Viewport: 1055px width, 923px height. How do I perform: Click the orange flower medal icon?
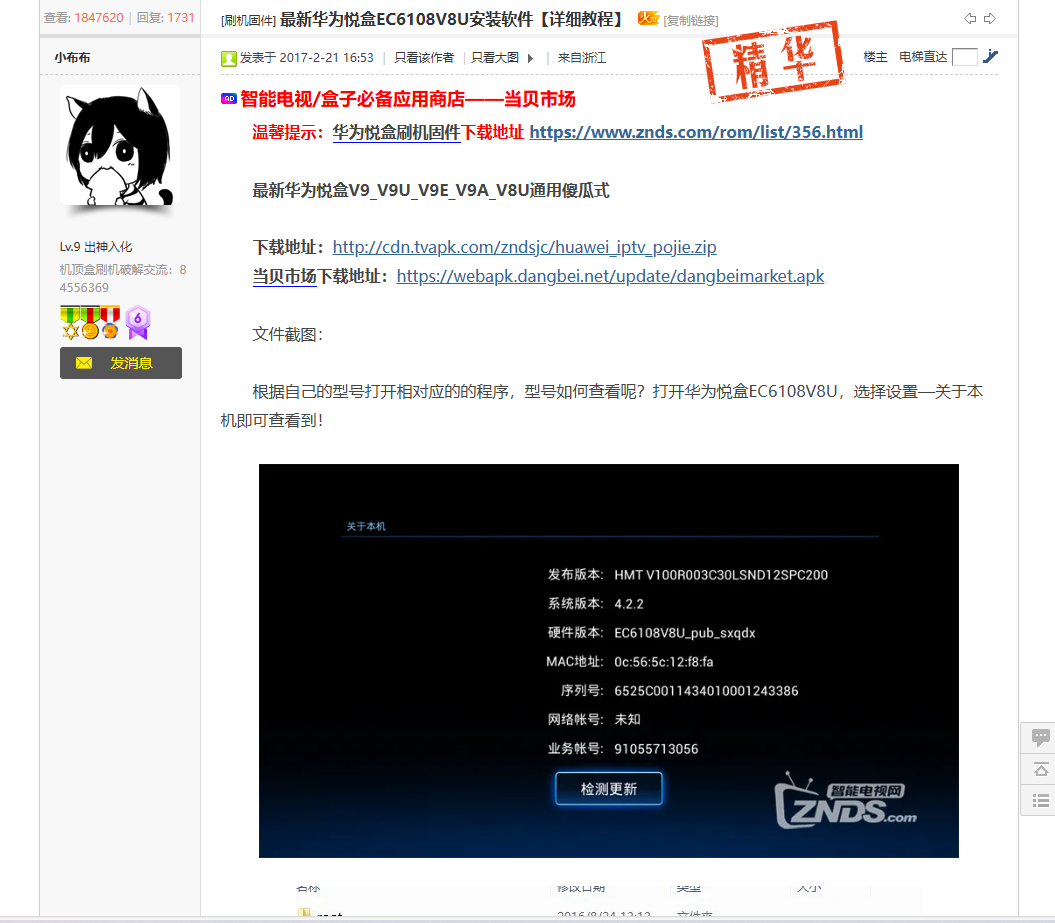pos(110,323)
